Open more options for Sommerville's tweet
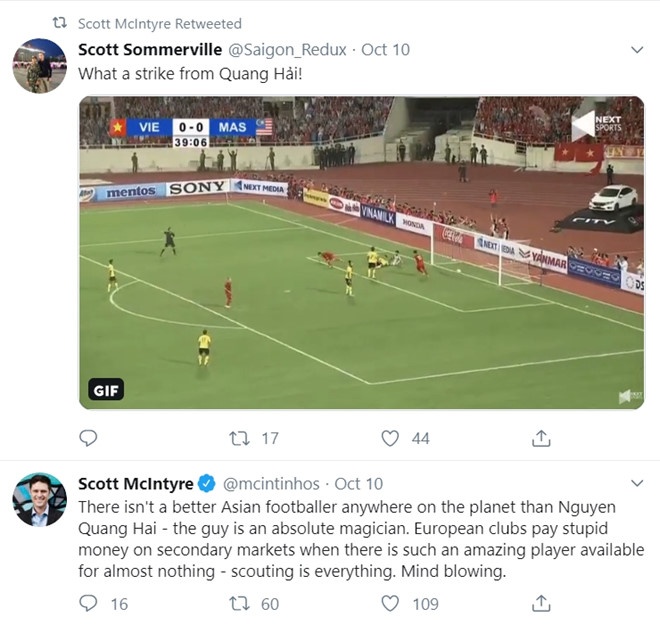This screenshot has height=625, width=660. (x=636, y=49)
